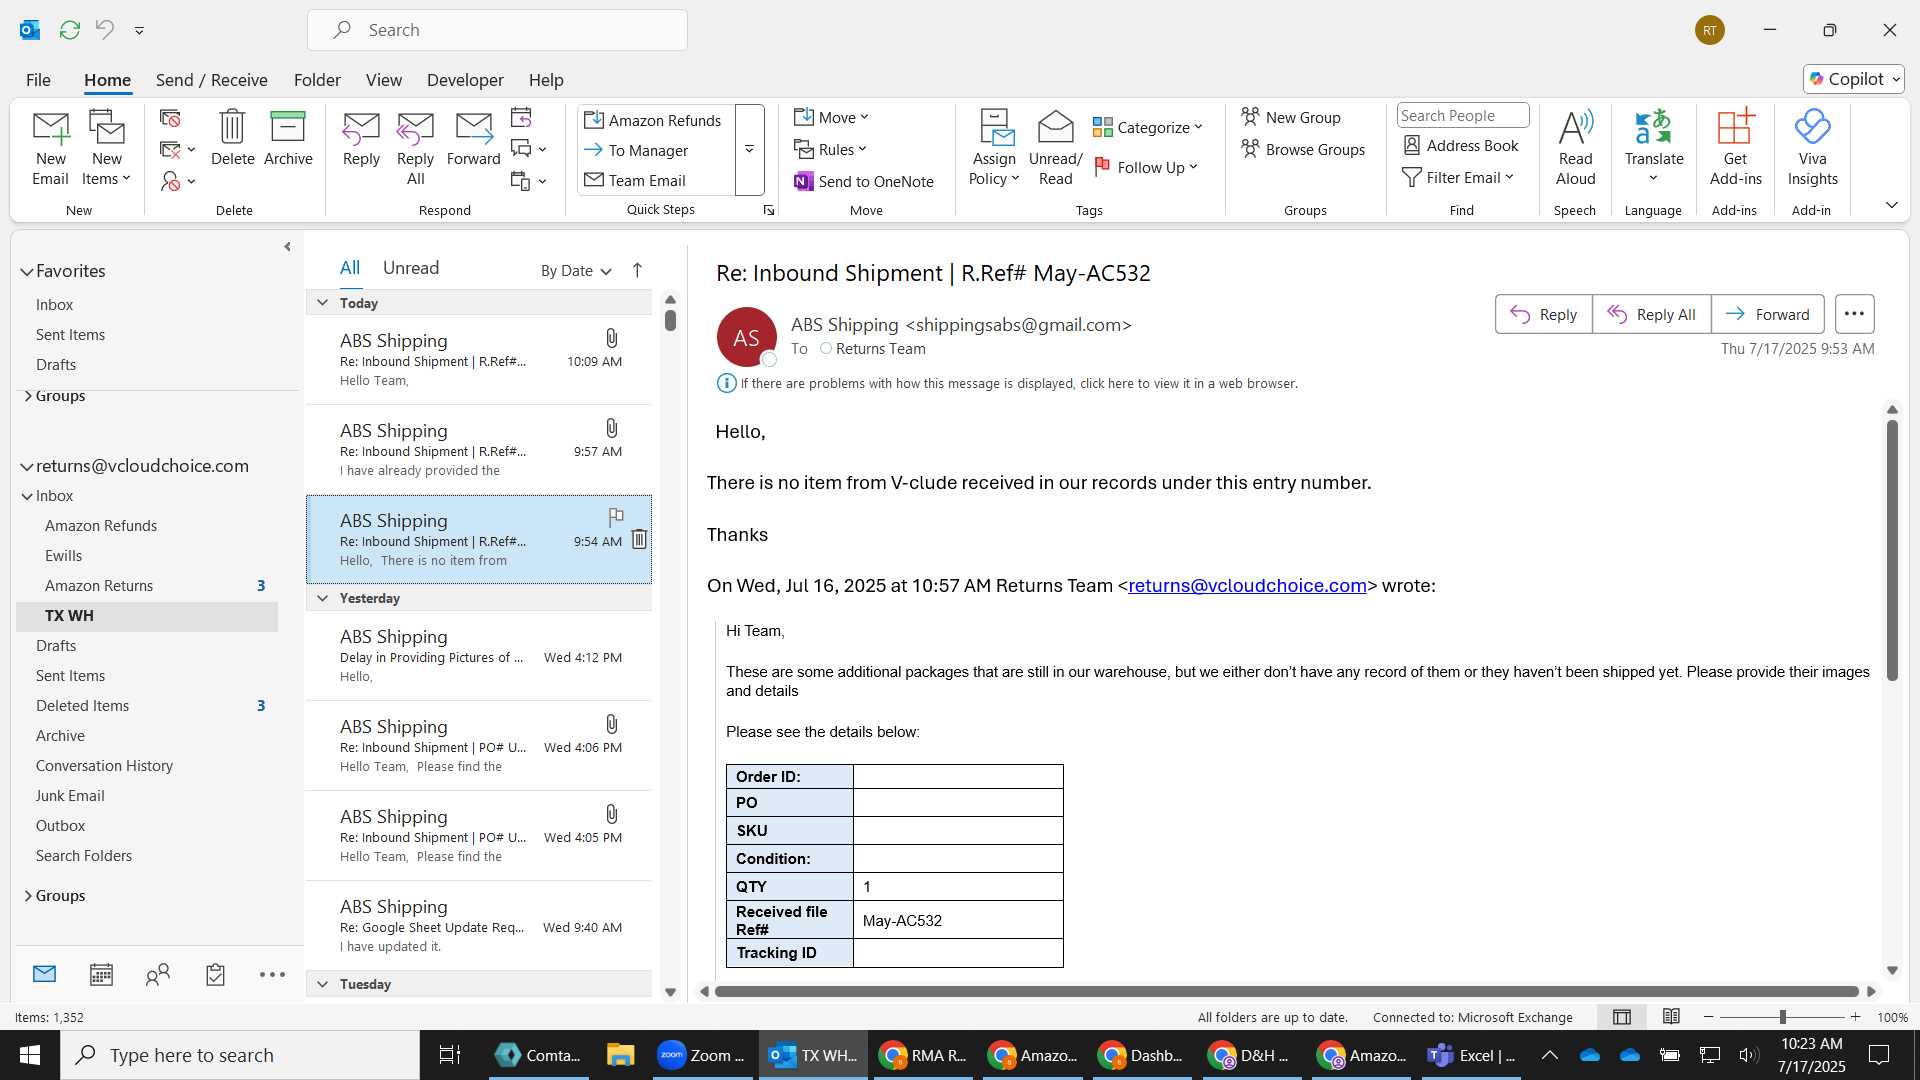The image size is (1920, 1080).
Task: Flag the selected 9:54 AM ABS Shipping message
Action: 616,516
